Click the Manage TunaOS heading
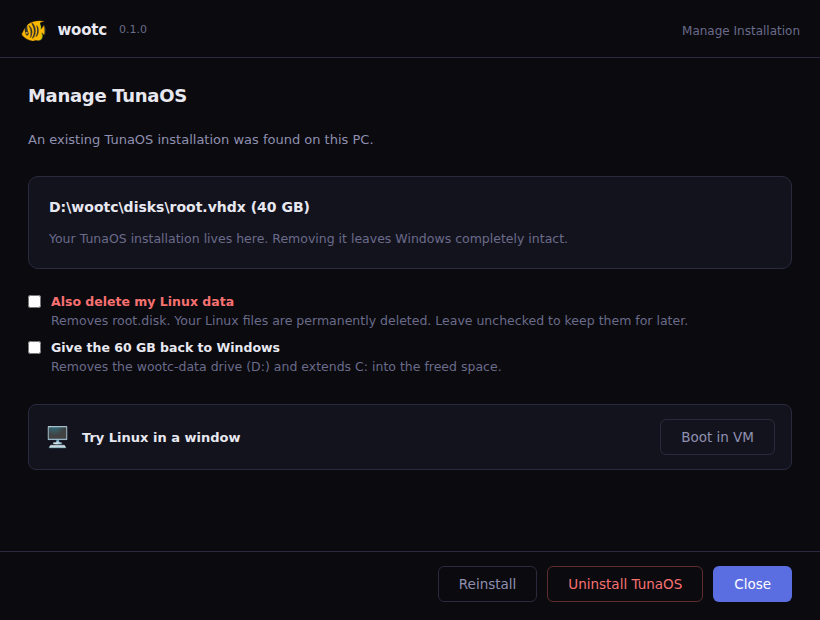820x620 pixels. click(x=107, y=96)
